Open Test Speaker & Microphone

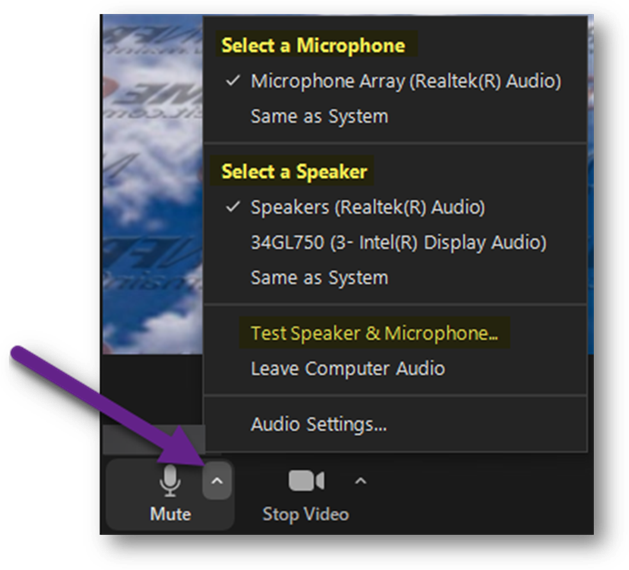pos(374,333)
